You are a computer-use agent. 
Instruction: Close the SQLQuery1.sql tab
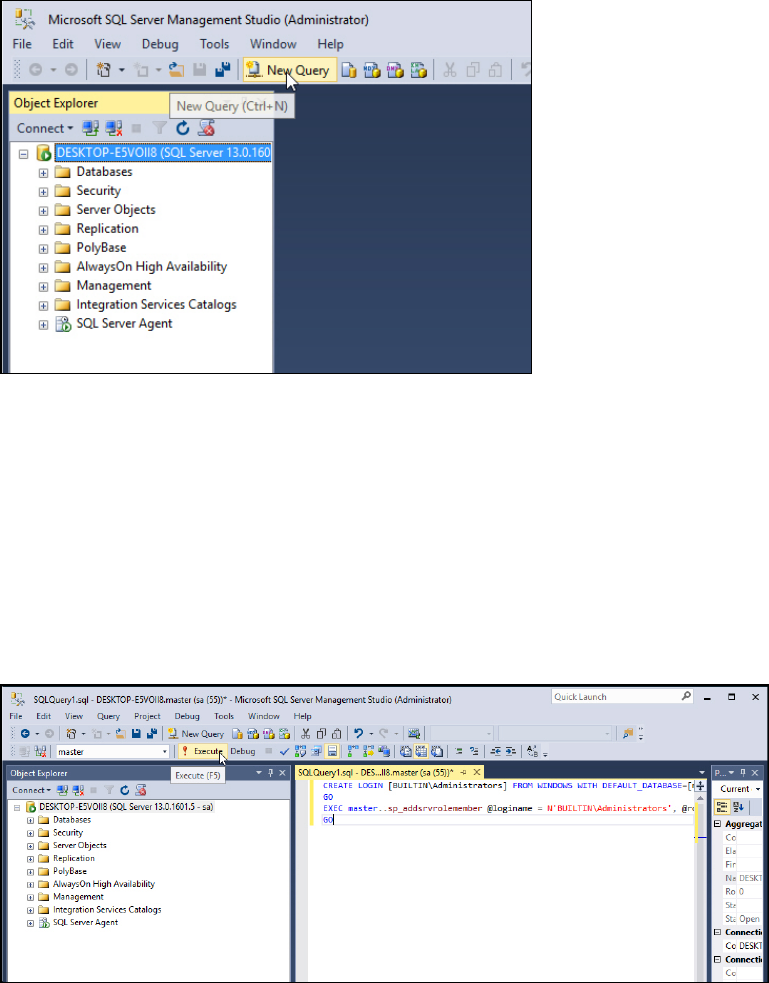coord(477,772)
